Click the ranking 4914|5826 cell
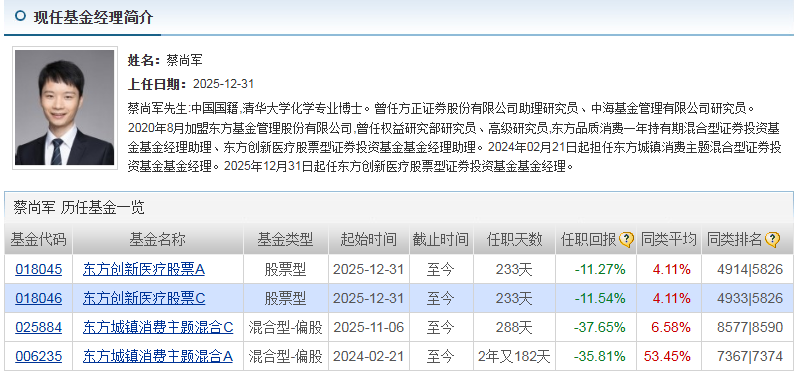This screenshot has height=376, width=799. (750, 270)
